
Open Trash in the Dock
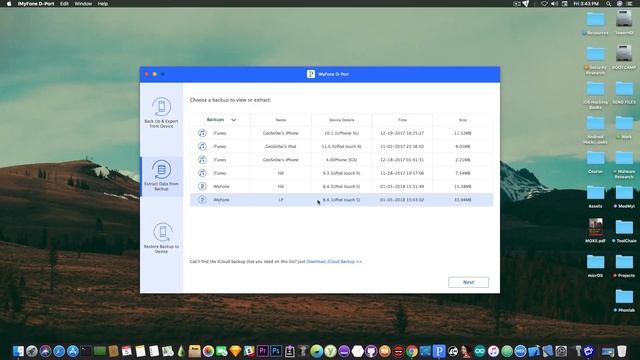pos(622,351)
